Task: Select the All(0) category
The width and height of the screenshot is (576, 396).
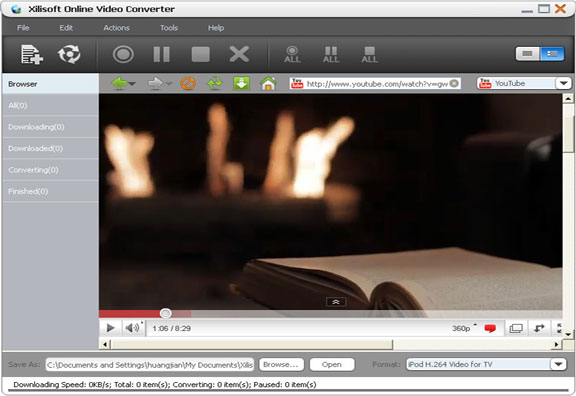Action: click(51, 105)
